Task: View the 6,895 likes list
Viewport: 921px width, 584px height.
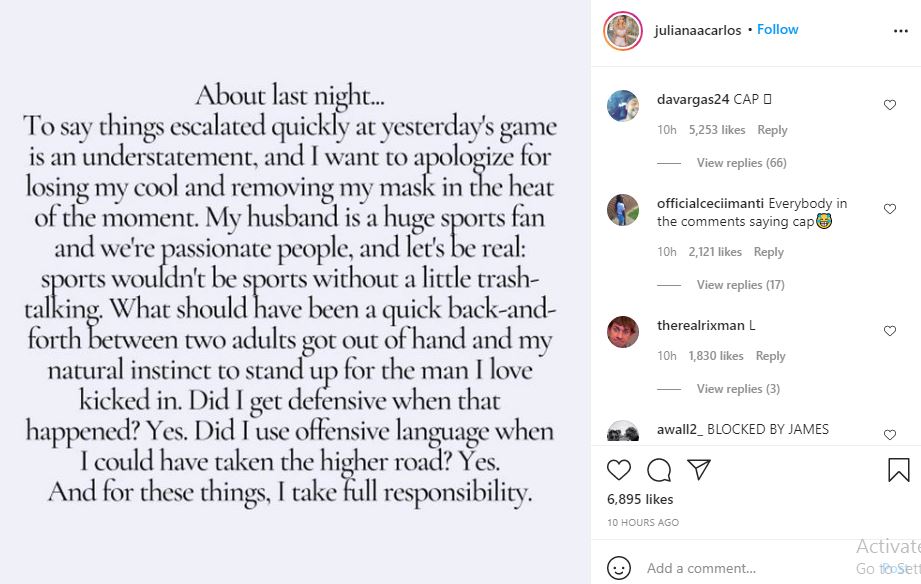Action: 640,499
